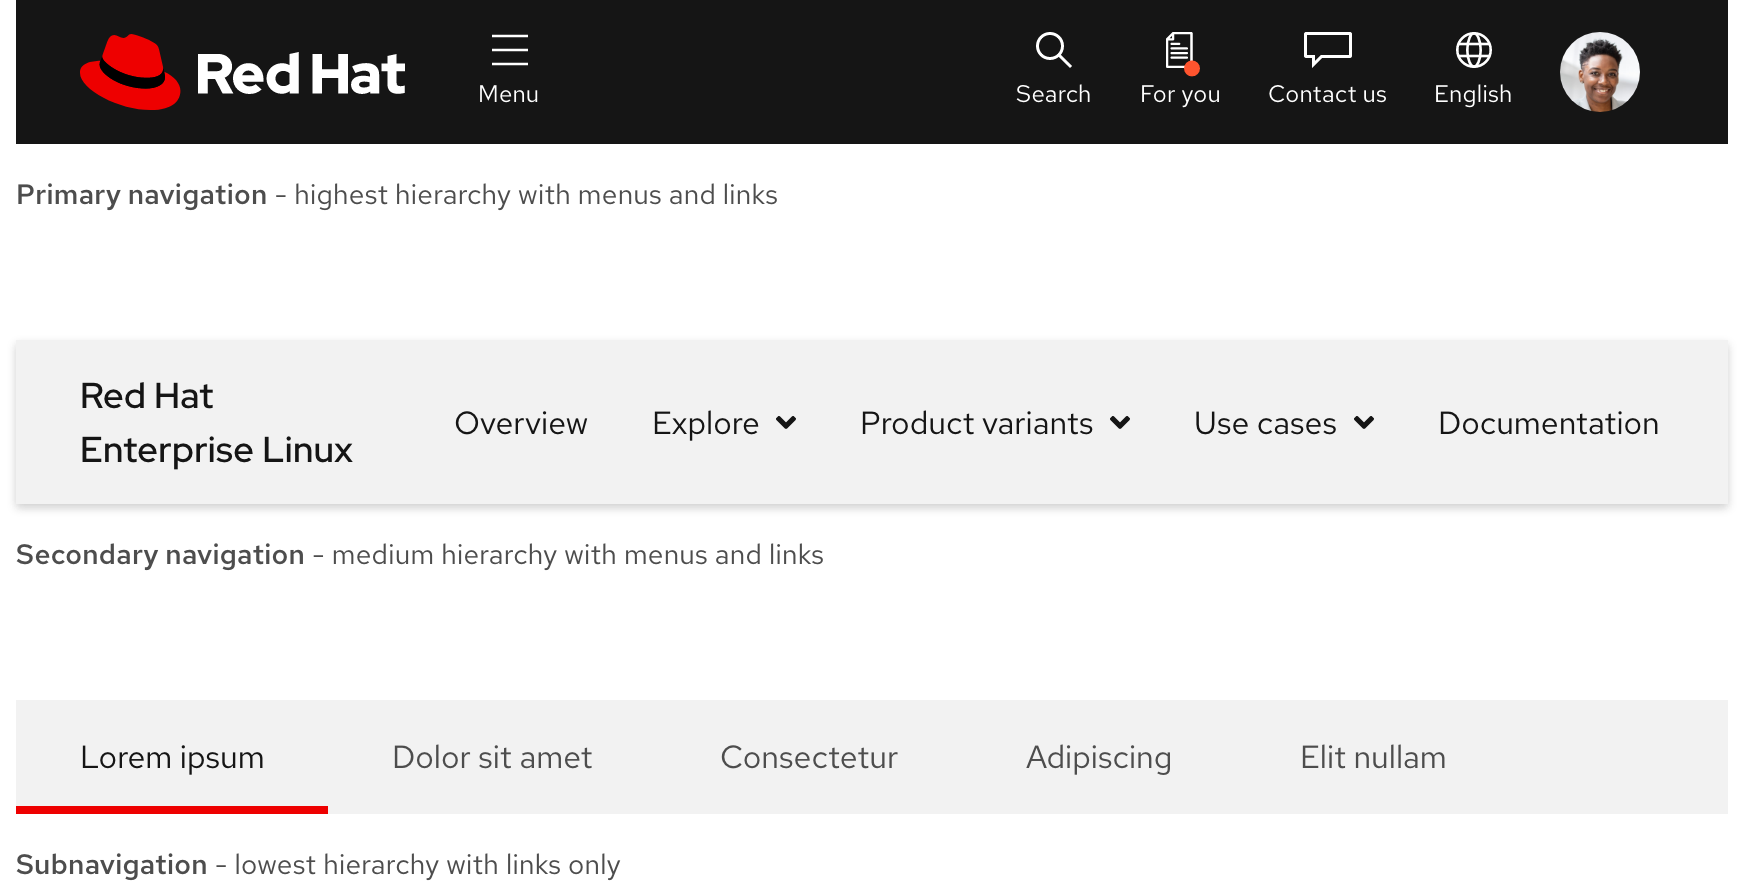Image resolution: width=1744 pixels, height=882 pixels.
Task: Click the red underline below Lorem ipsum
Action: point(172,808)
